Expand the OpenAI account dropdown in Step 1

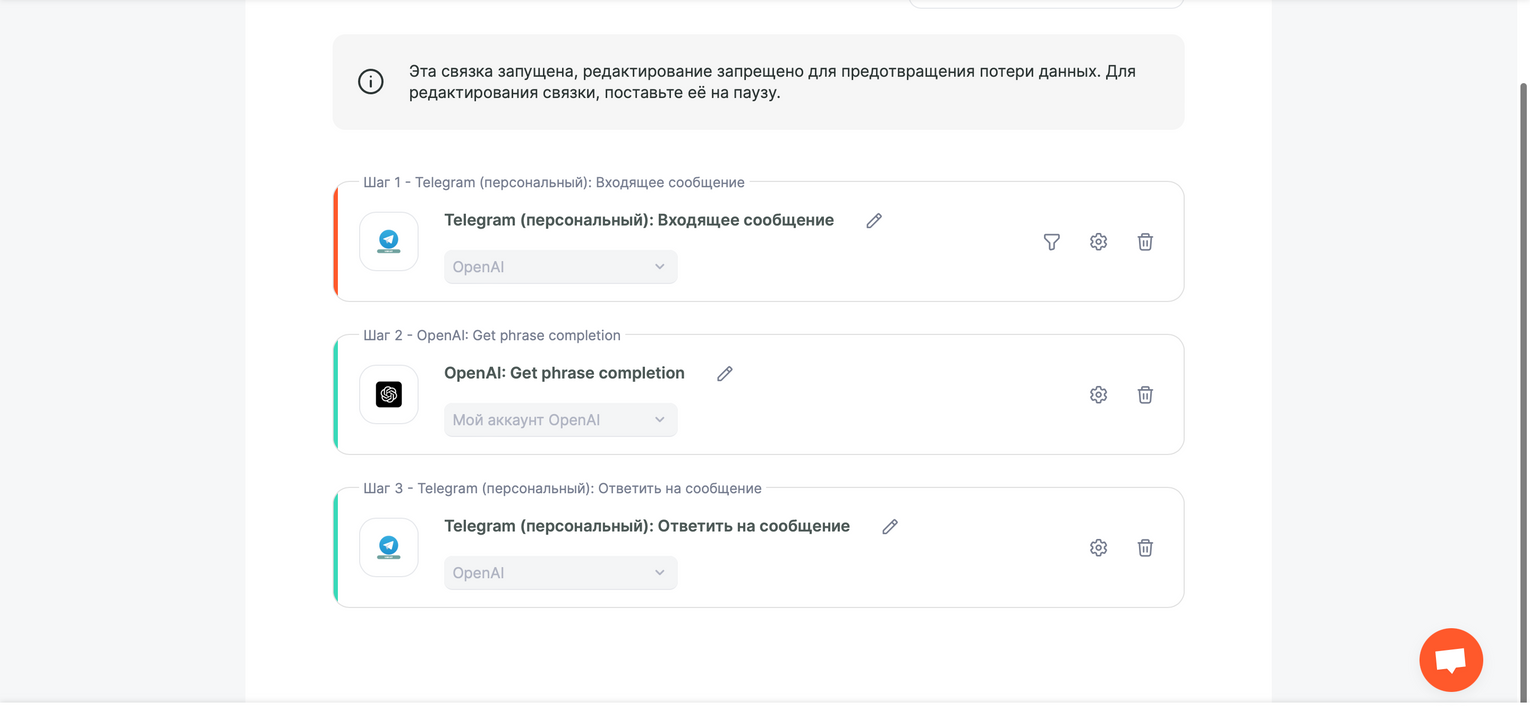click(x=560, y=267)
